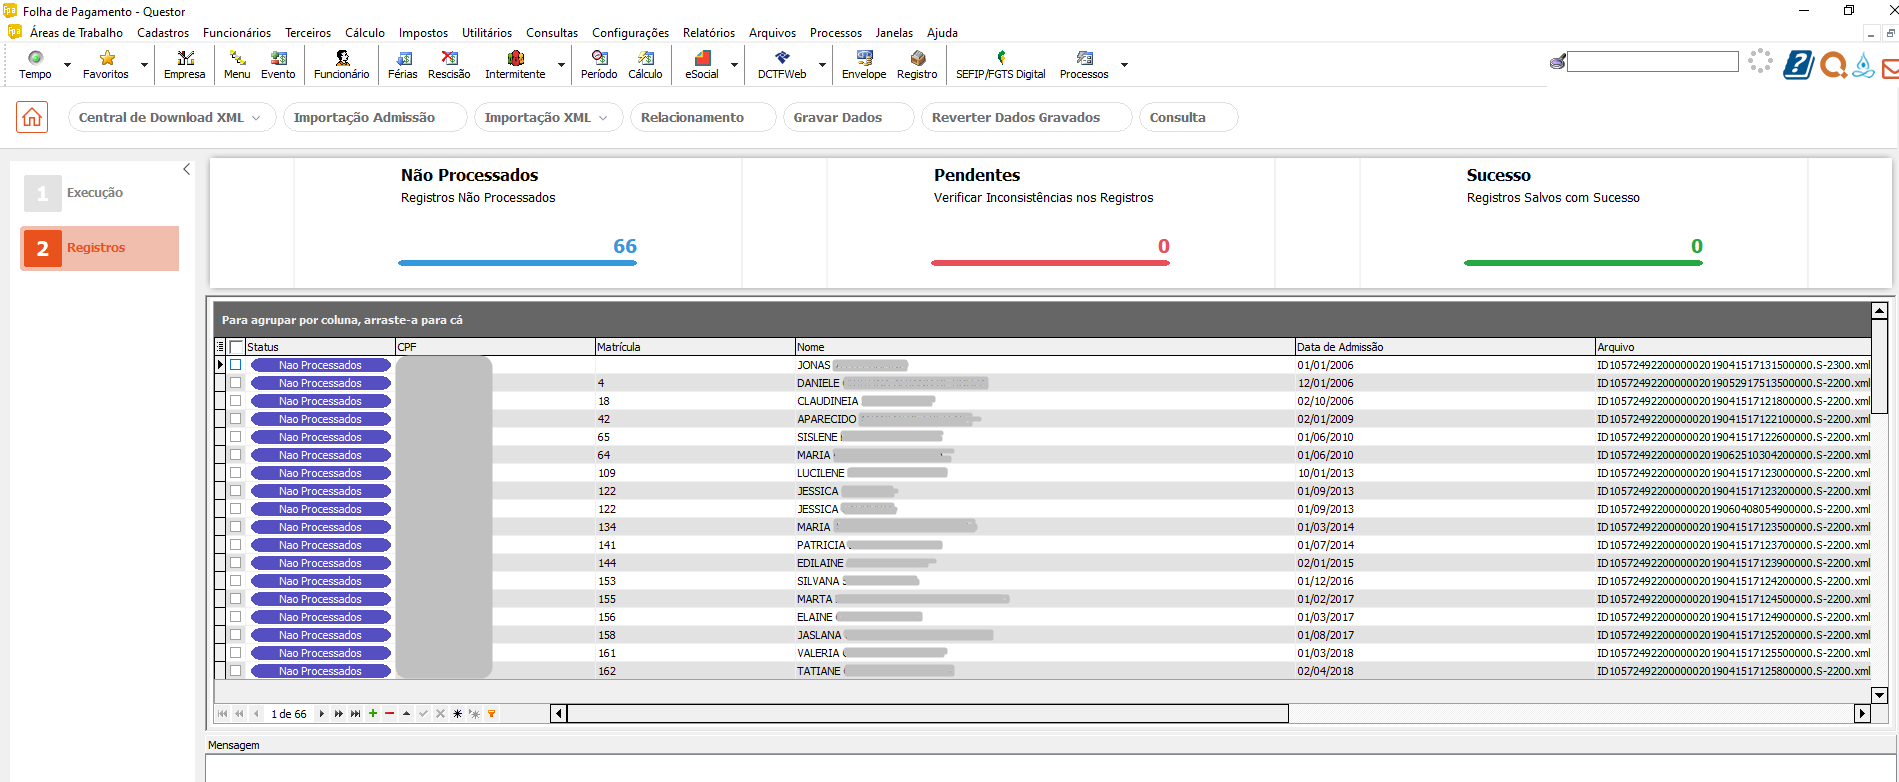The height and width of the screenshot is (782, 1899).
Task: Click the Registro toolbar icon
Action: pos(917,65)
